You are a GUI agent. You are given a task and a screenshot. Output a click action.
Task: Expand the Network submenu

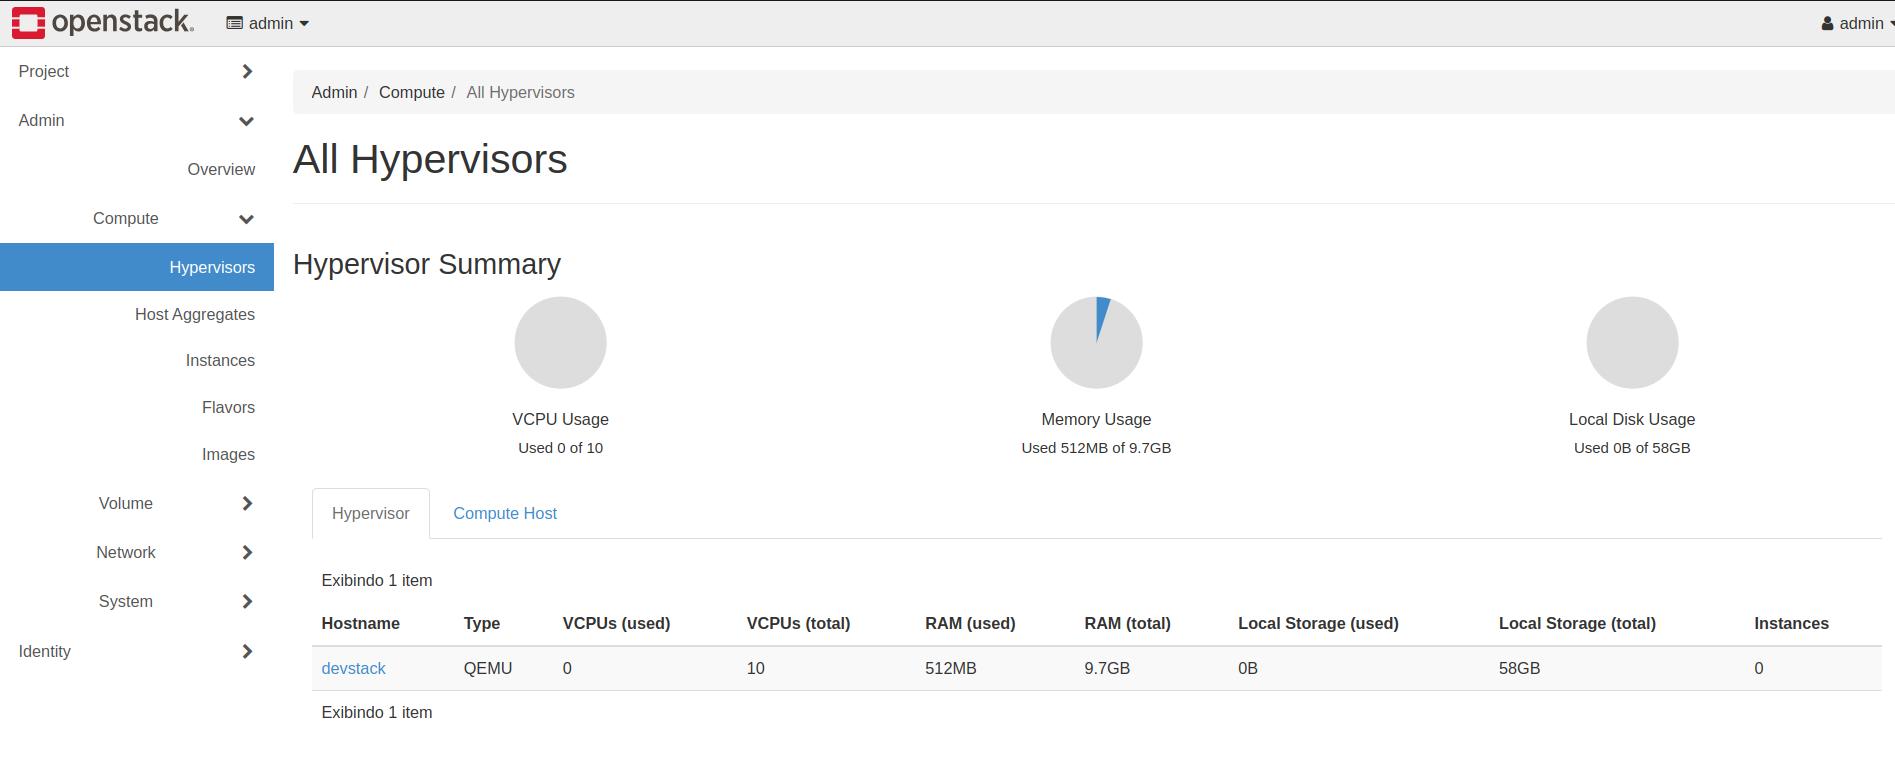173,553
